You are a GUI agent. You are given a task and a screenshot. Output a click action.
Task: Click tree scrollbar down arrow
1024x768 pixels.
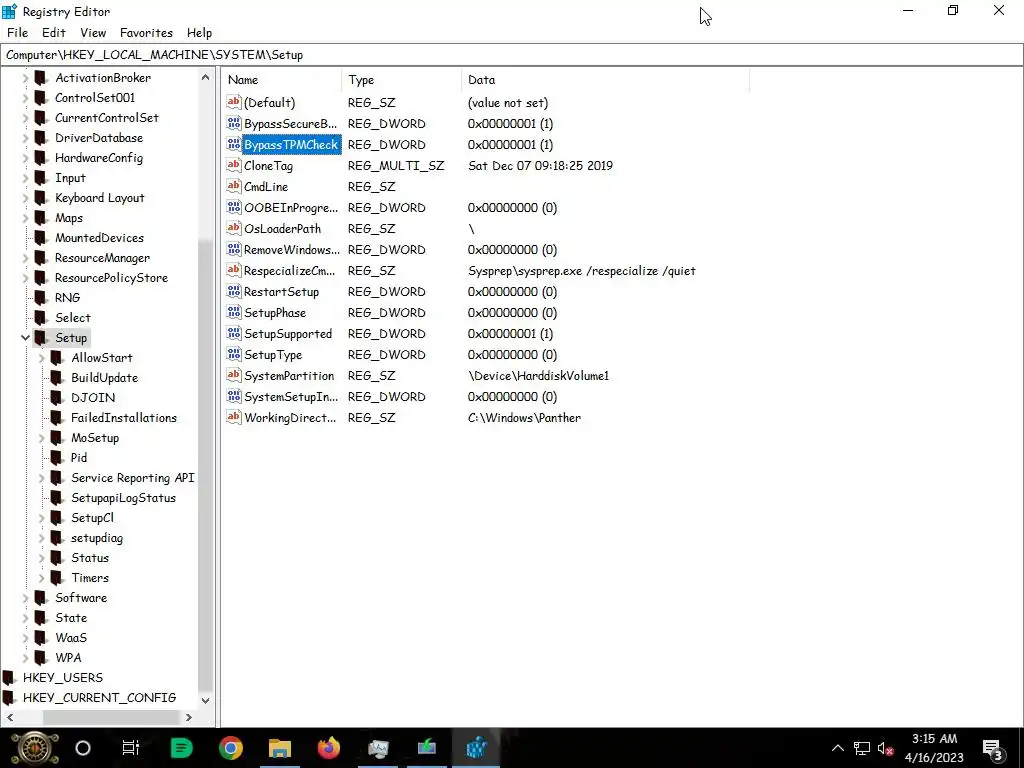click(205, 700)
